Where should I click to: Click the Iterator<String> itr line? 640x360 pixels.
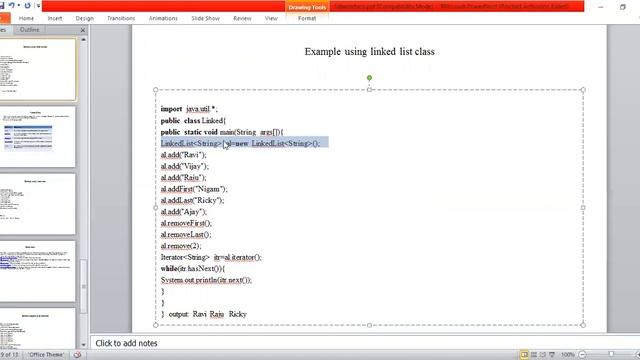(211, 258)
